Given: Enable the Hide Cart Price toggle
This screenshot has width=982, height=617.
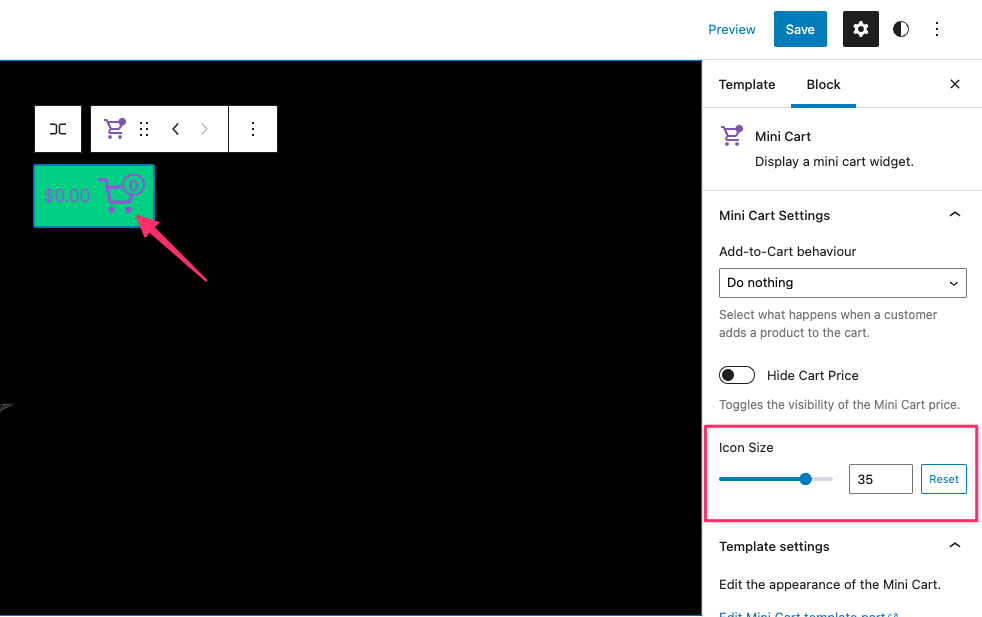Looking at the screenshot, I should 737,375.
